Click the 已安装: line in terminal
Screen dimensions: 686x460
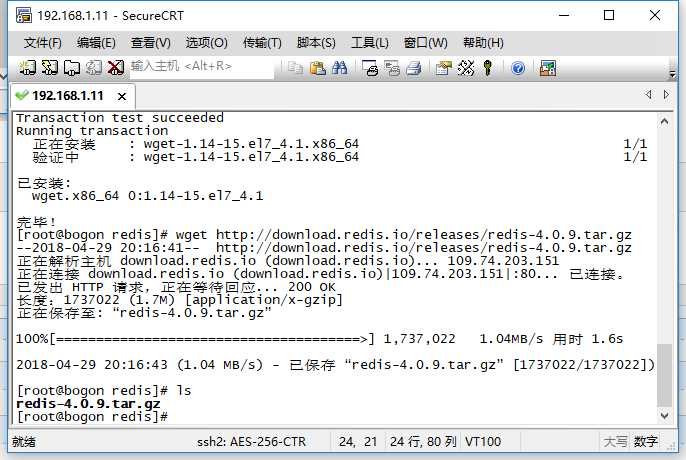click(x=44, y=183)
